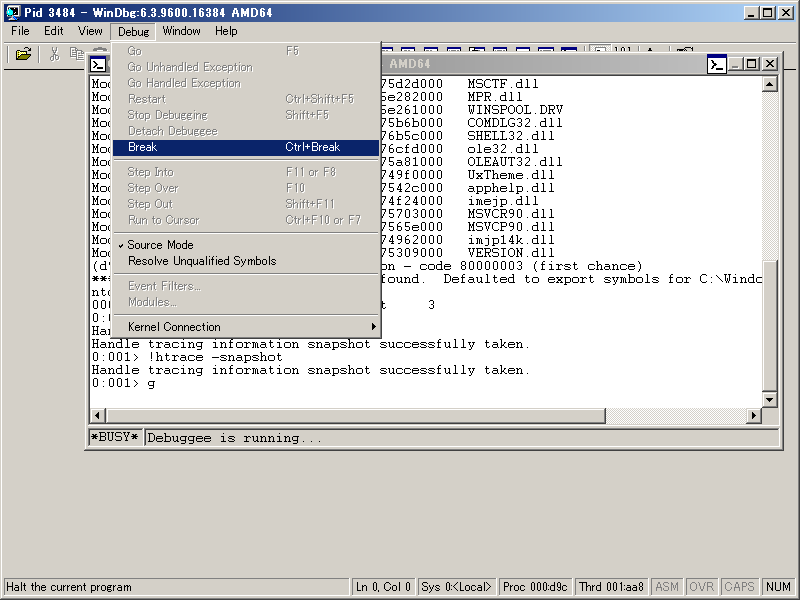
Task: Open the Modules dialog
Action: click(246, 302)
